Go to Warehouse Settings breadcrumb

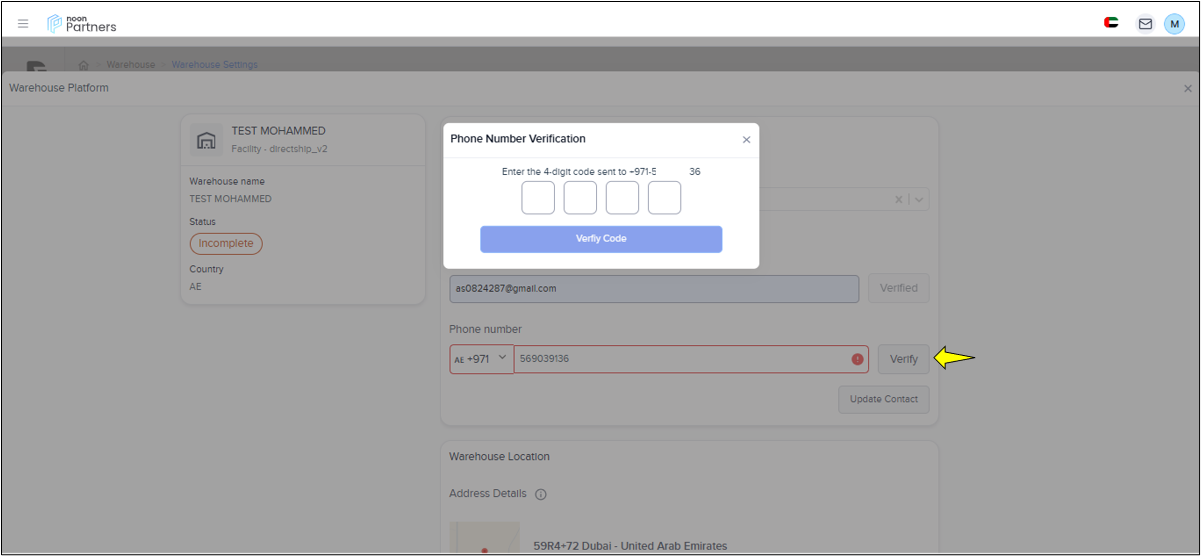coord(214,65)
